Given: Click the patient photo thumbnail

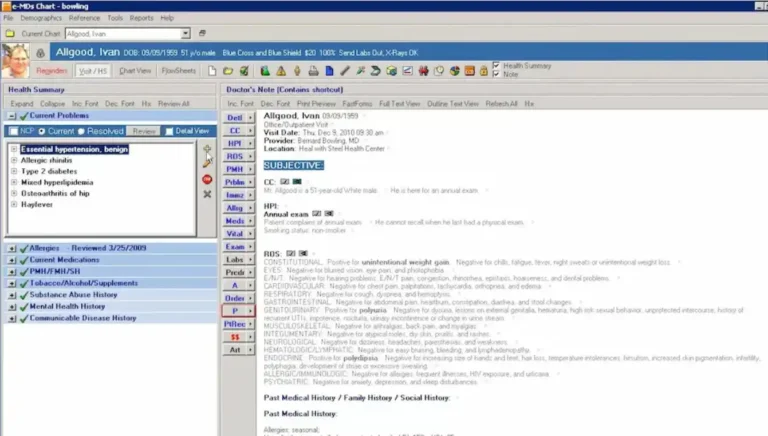Looking at the screenshot, I should 15,61.
